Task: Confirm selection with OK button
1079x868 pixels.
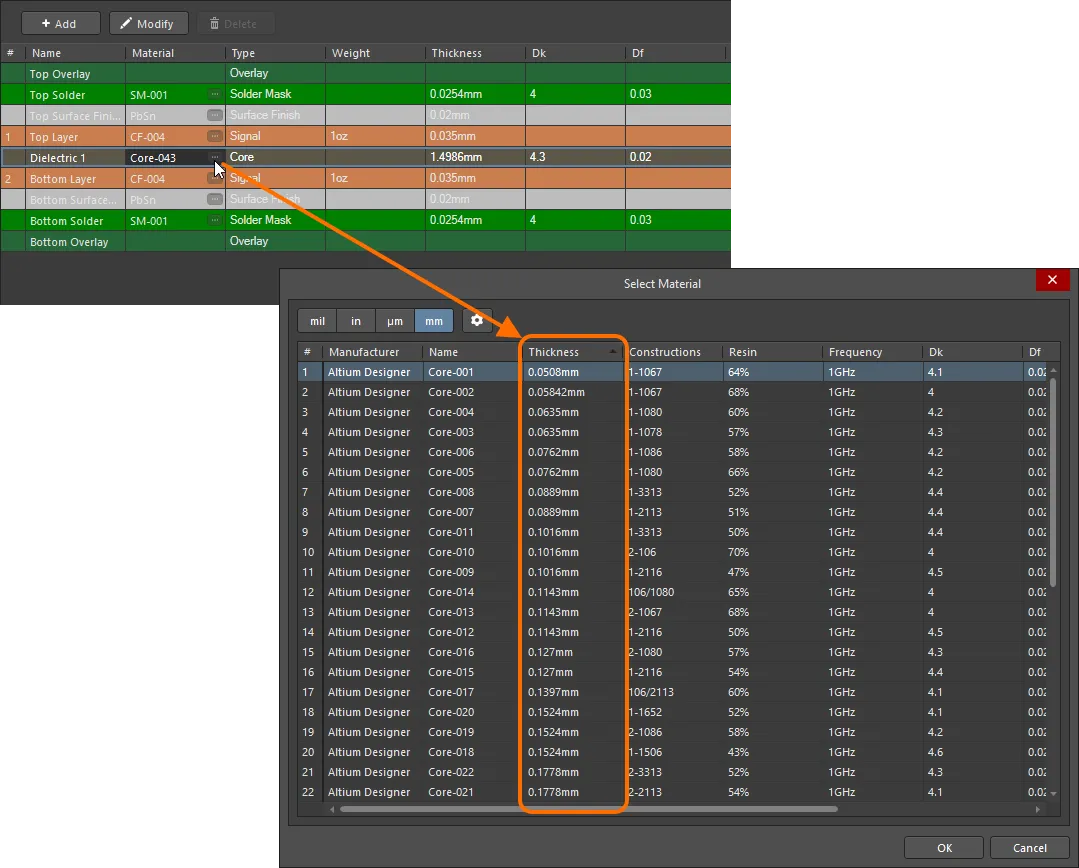Action: tap(943, 848)
